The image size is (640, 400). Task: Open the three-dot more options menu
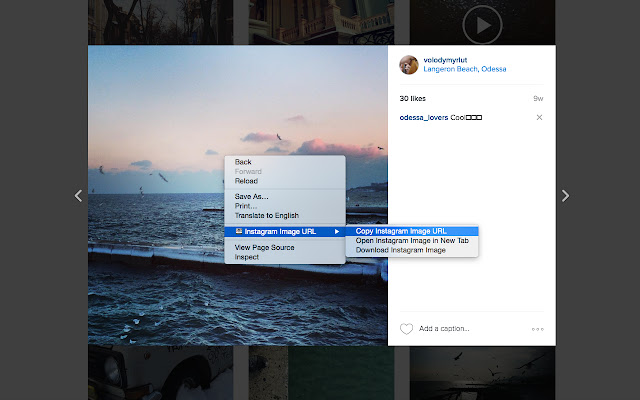(x=537, y=329)
